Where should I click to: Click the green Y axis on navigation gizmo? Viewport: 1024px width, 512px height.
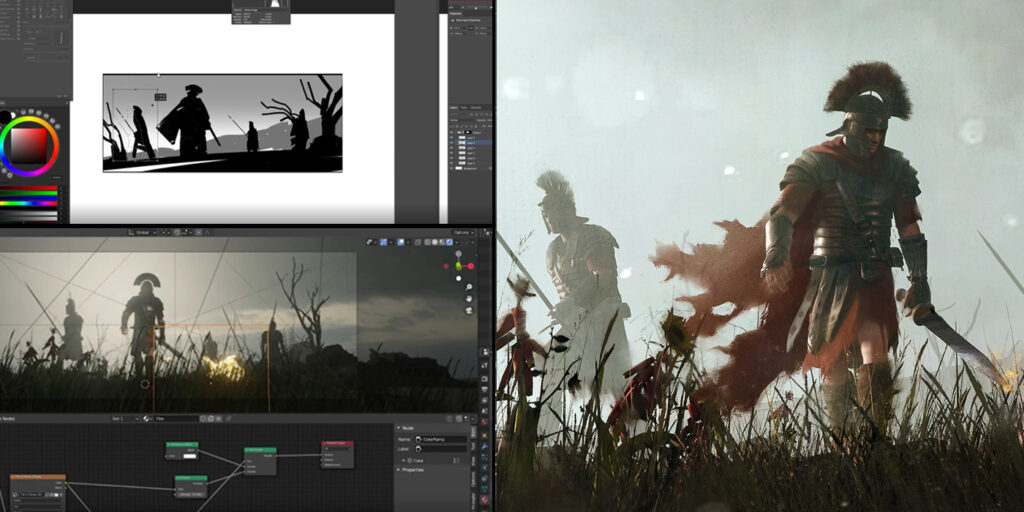(458, 266)
